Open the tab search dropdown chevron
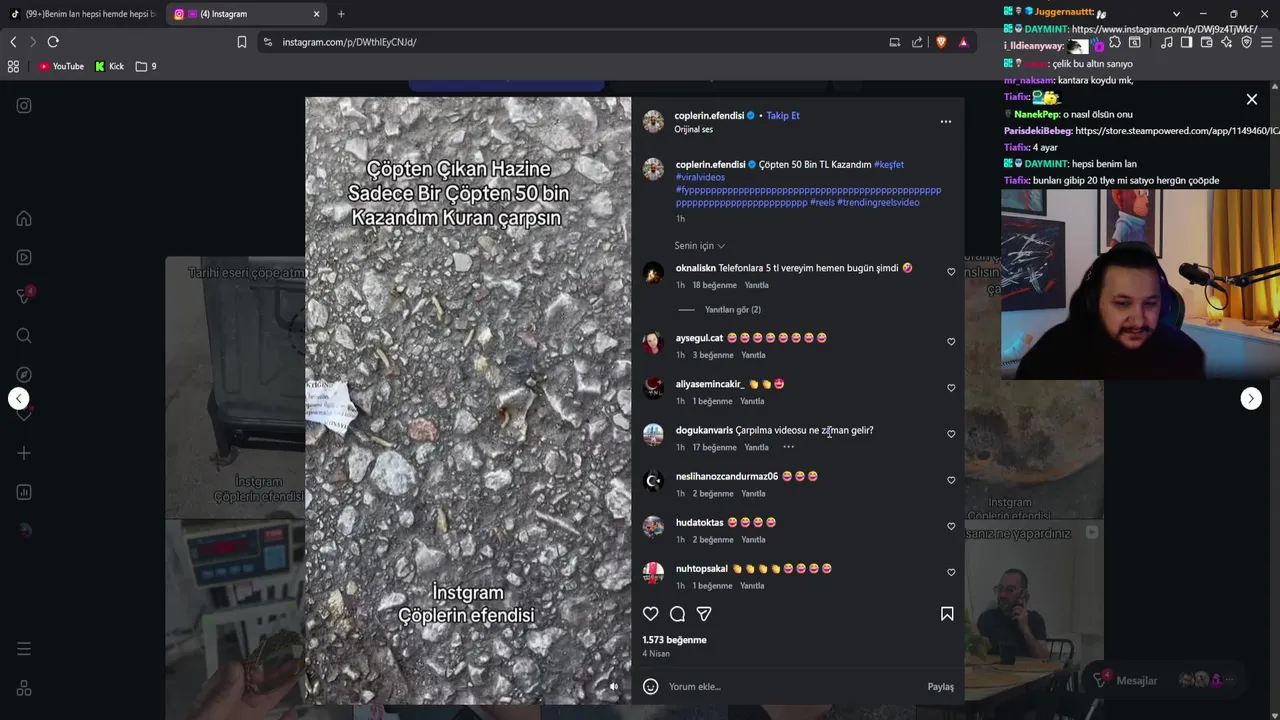The height and width of the screenshot is (720, 1280). (1176, 14)
